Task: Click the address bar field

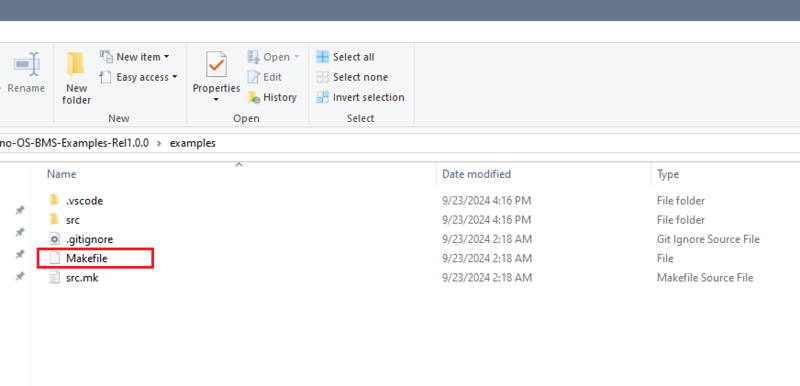Action: [x=400, y=143]
